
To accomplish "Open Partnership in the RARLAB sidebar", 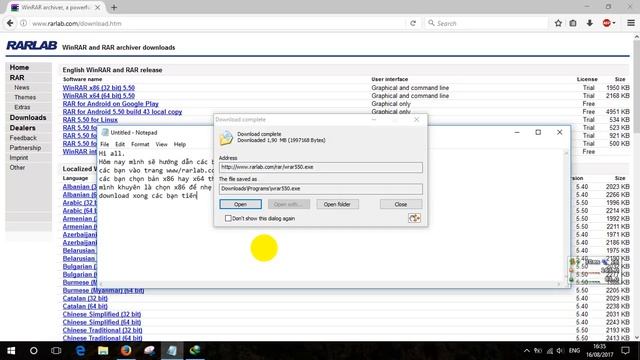I will (x=25, y=148).
